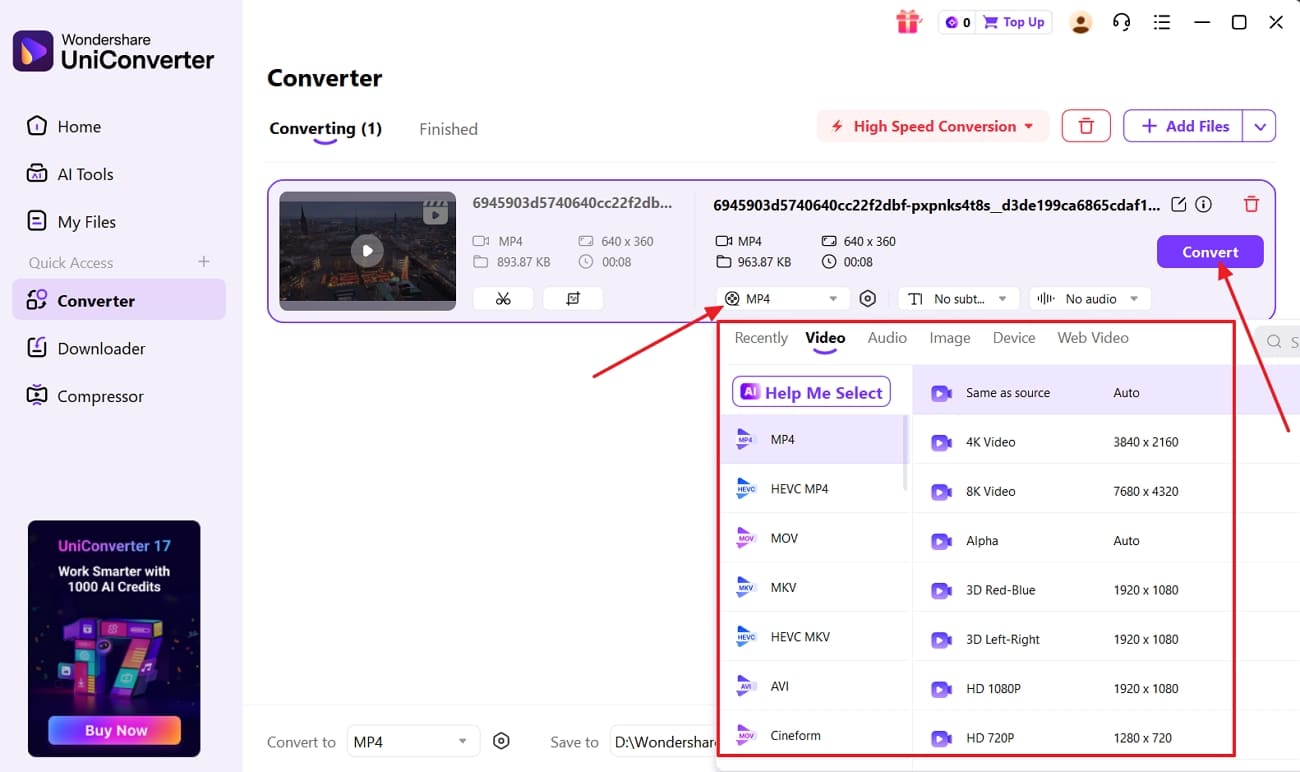The height and width of the screenshot is (772, 1300).
Task: Switch to the Converting (1) tab
Action: (x=326, y=129)
